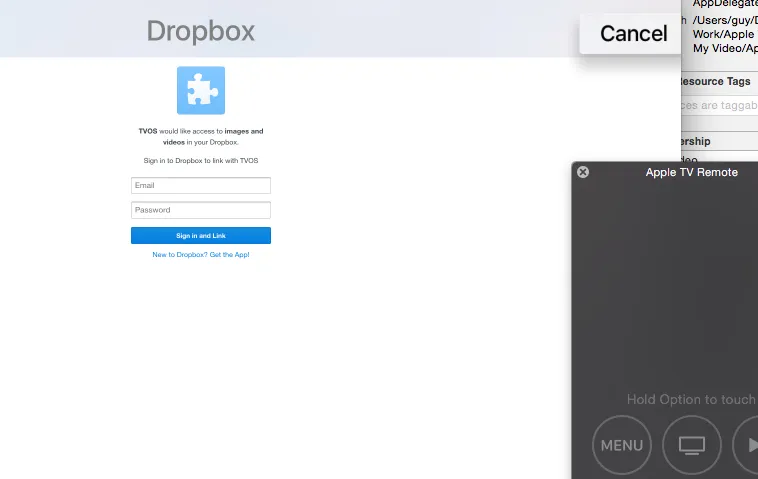Click Sign in and Link button

201,235
